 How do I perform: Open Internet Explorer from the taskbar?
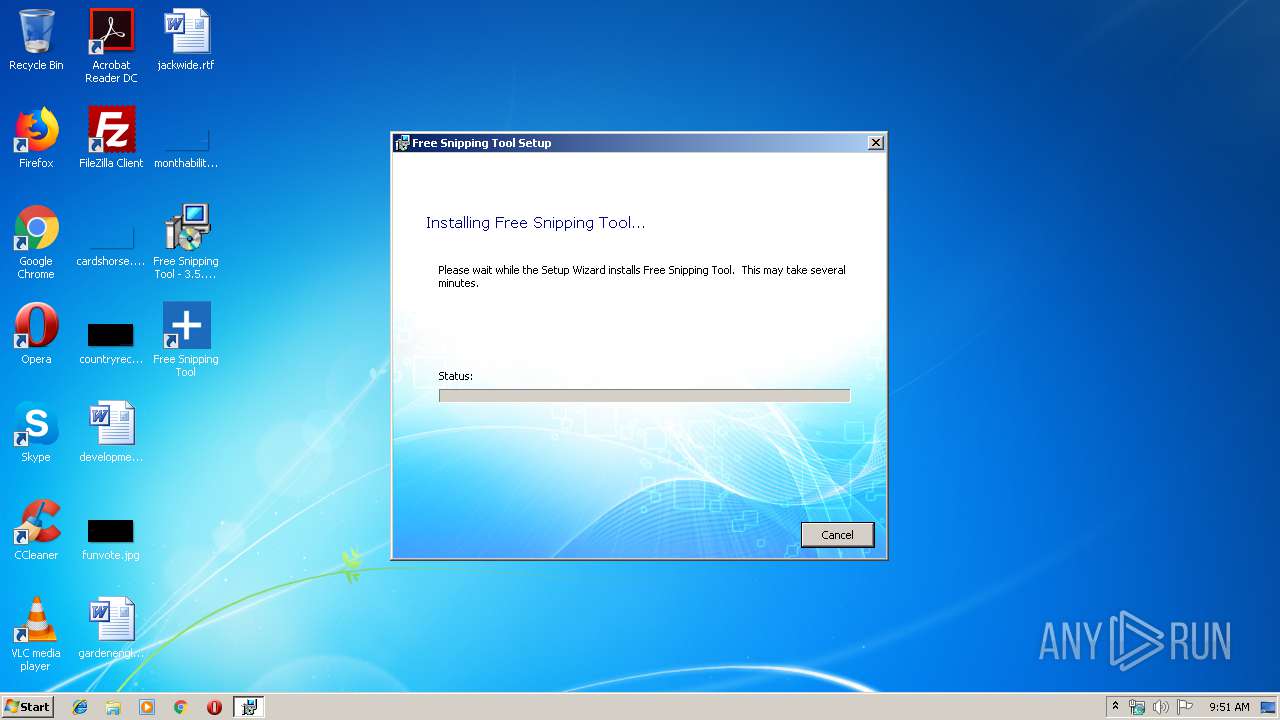click(x=80, y=707)
